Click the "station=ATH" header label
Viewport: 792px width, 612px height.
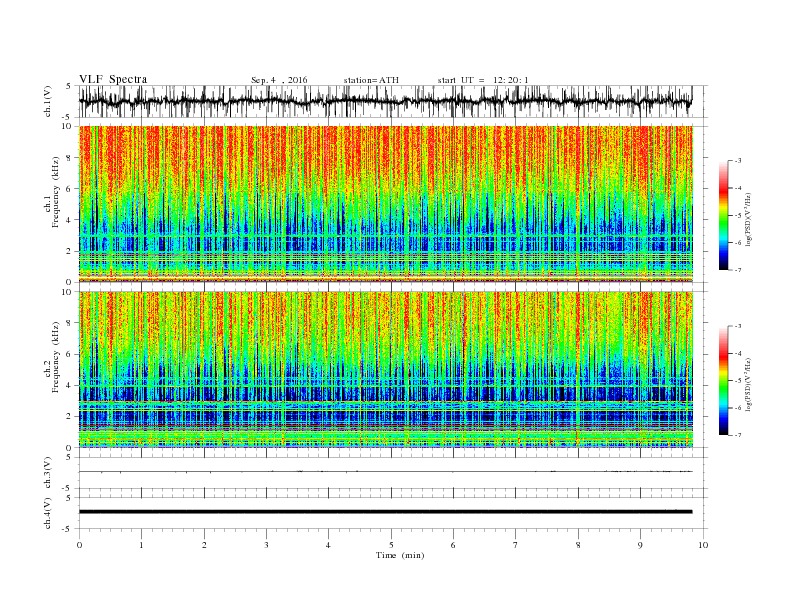pos(371,80)
